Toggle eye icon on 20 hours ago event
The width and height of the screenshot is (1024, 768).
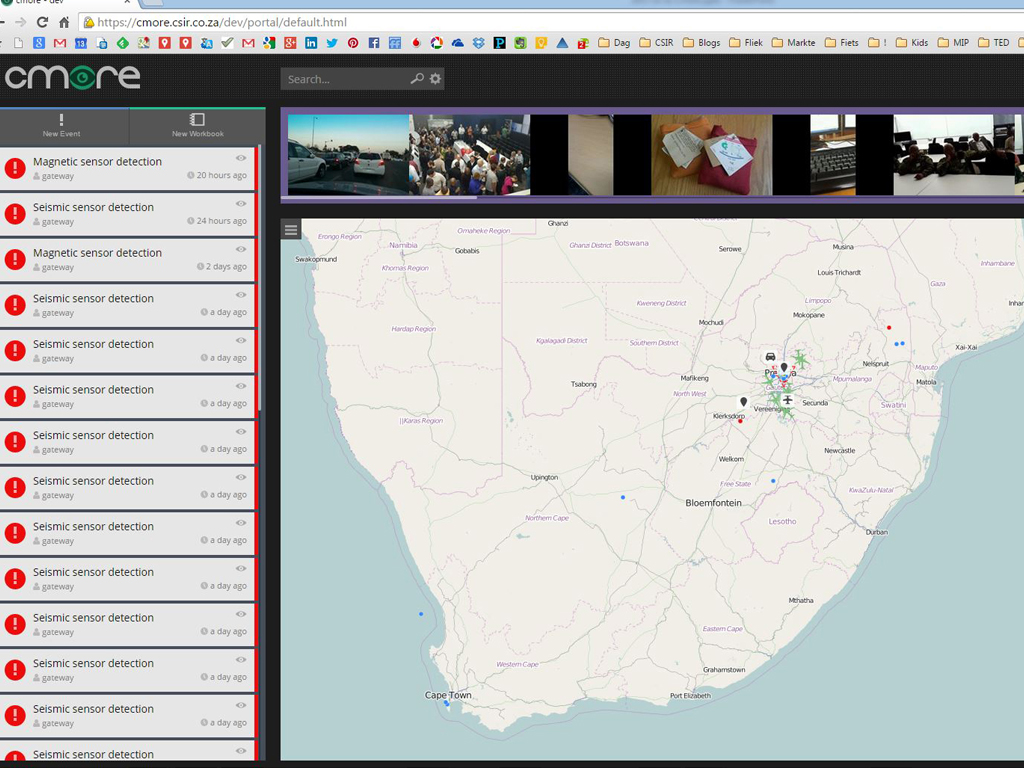point(241,158)
